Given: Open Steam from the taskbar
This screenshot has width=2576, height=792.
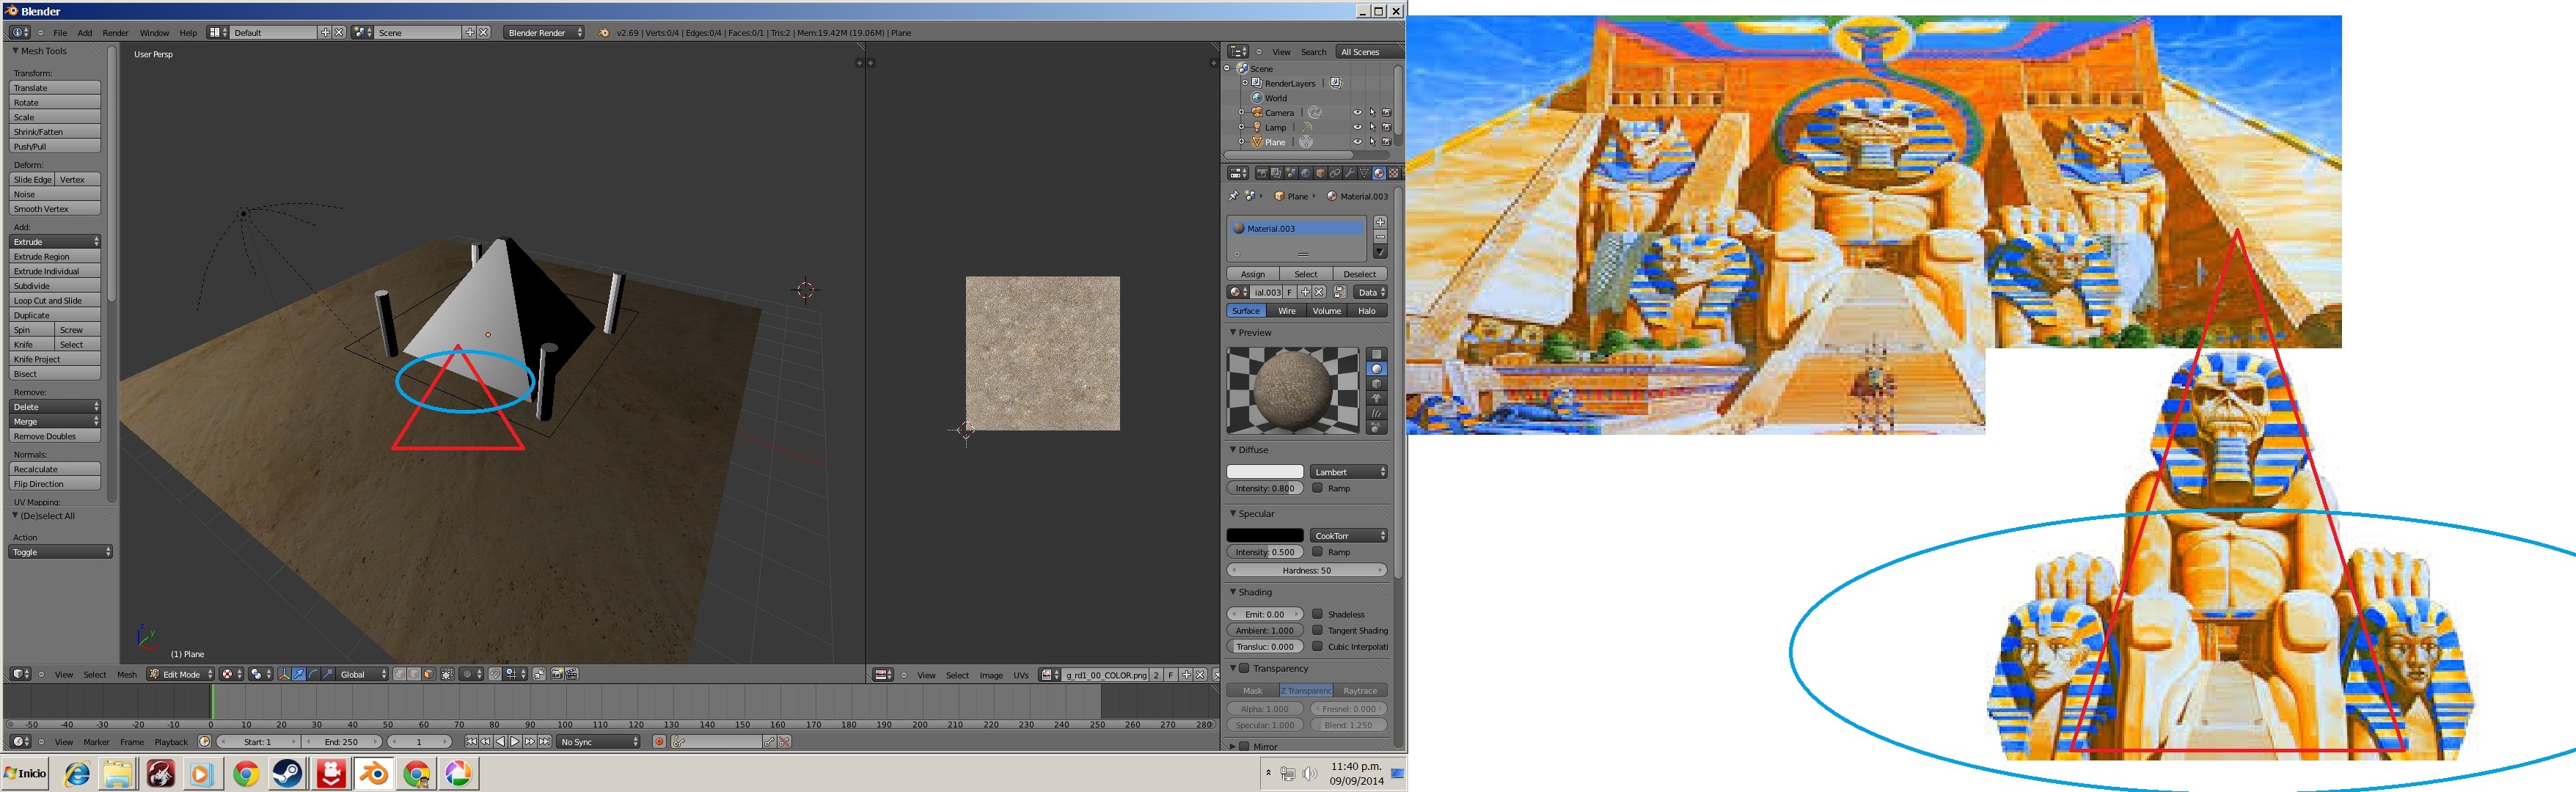Looking at the screenshot, I should pyautogui.click(x=288, y=773).
